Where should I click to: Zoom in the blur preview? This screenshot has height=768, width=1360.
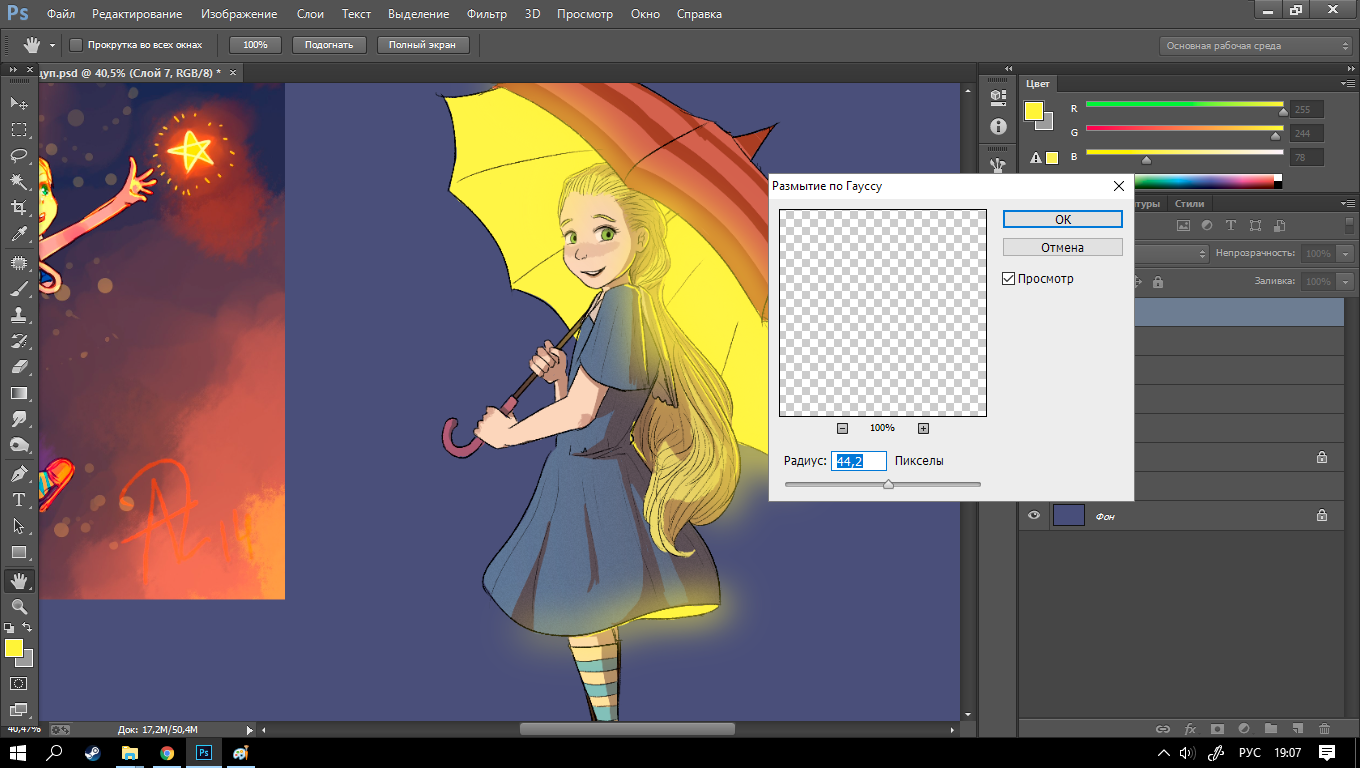[x=923, y=428]
